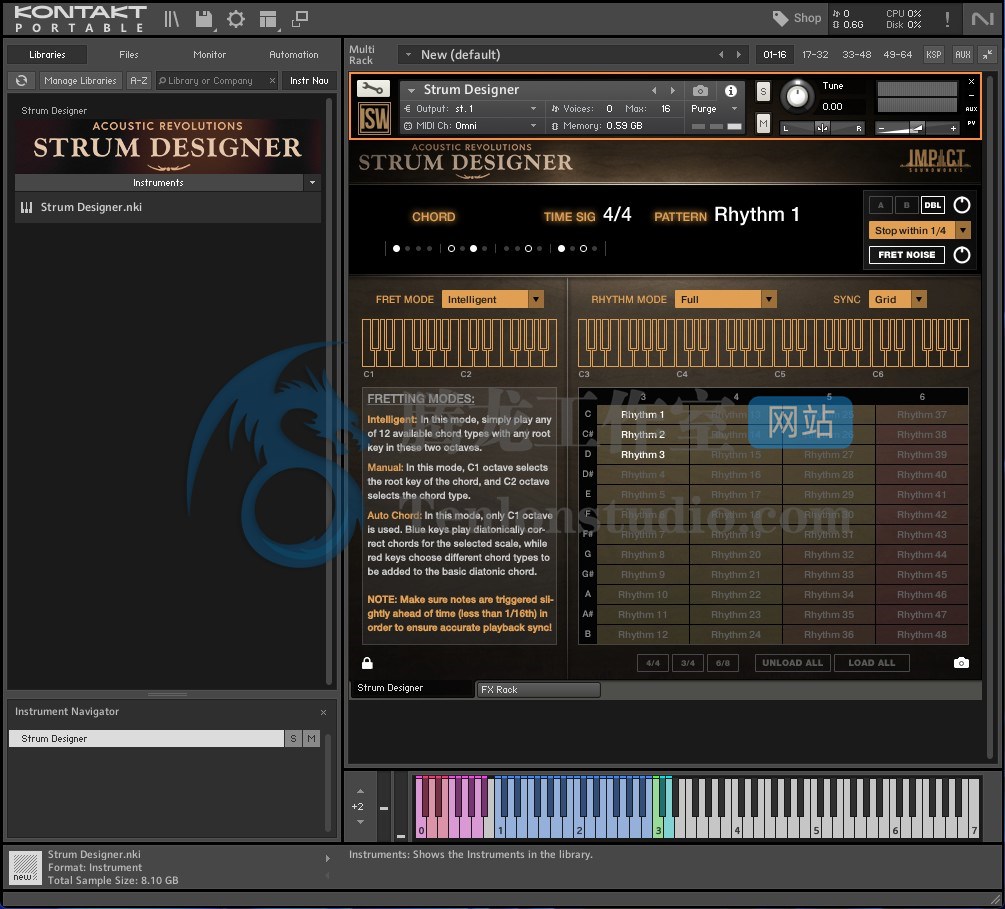
Task: Open the workspace layout icon
Action: [268, 19]
